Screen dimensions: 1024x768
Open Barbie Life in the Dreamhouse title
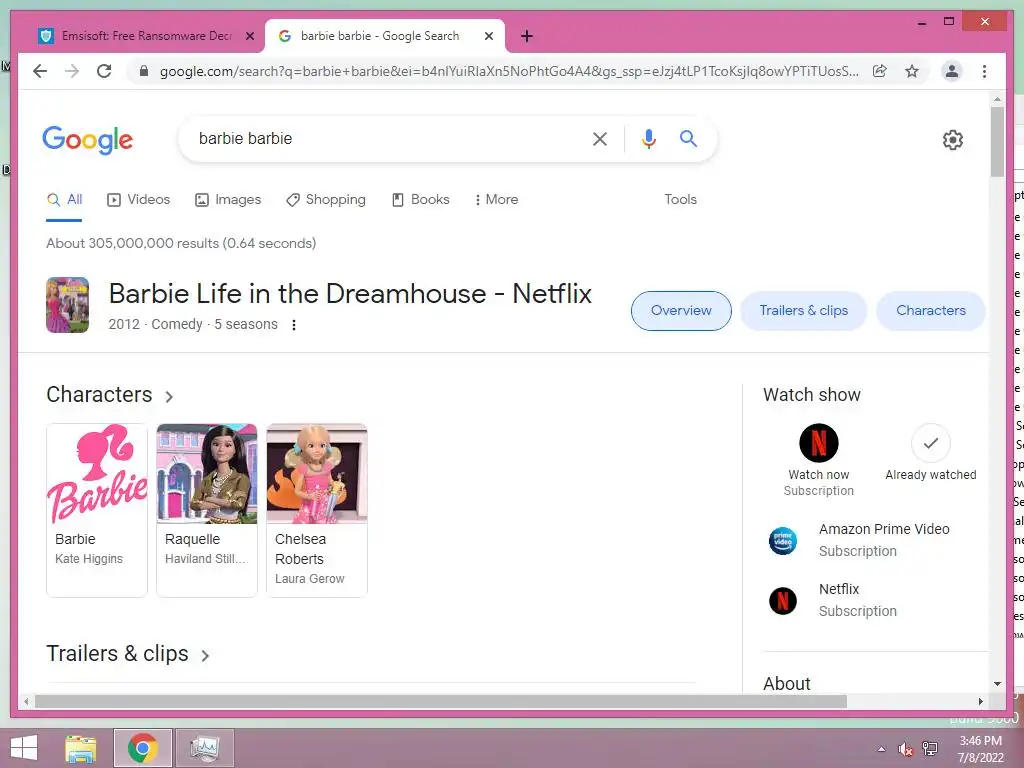pos(350,294)
